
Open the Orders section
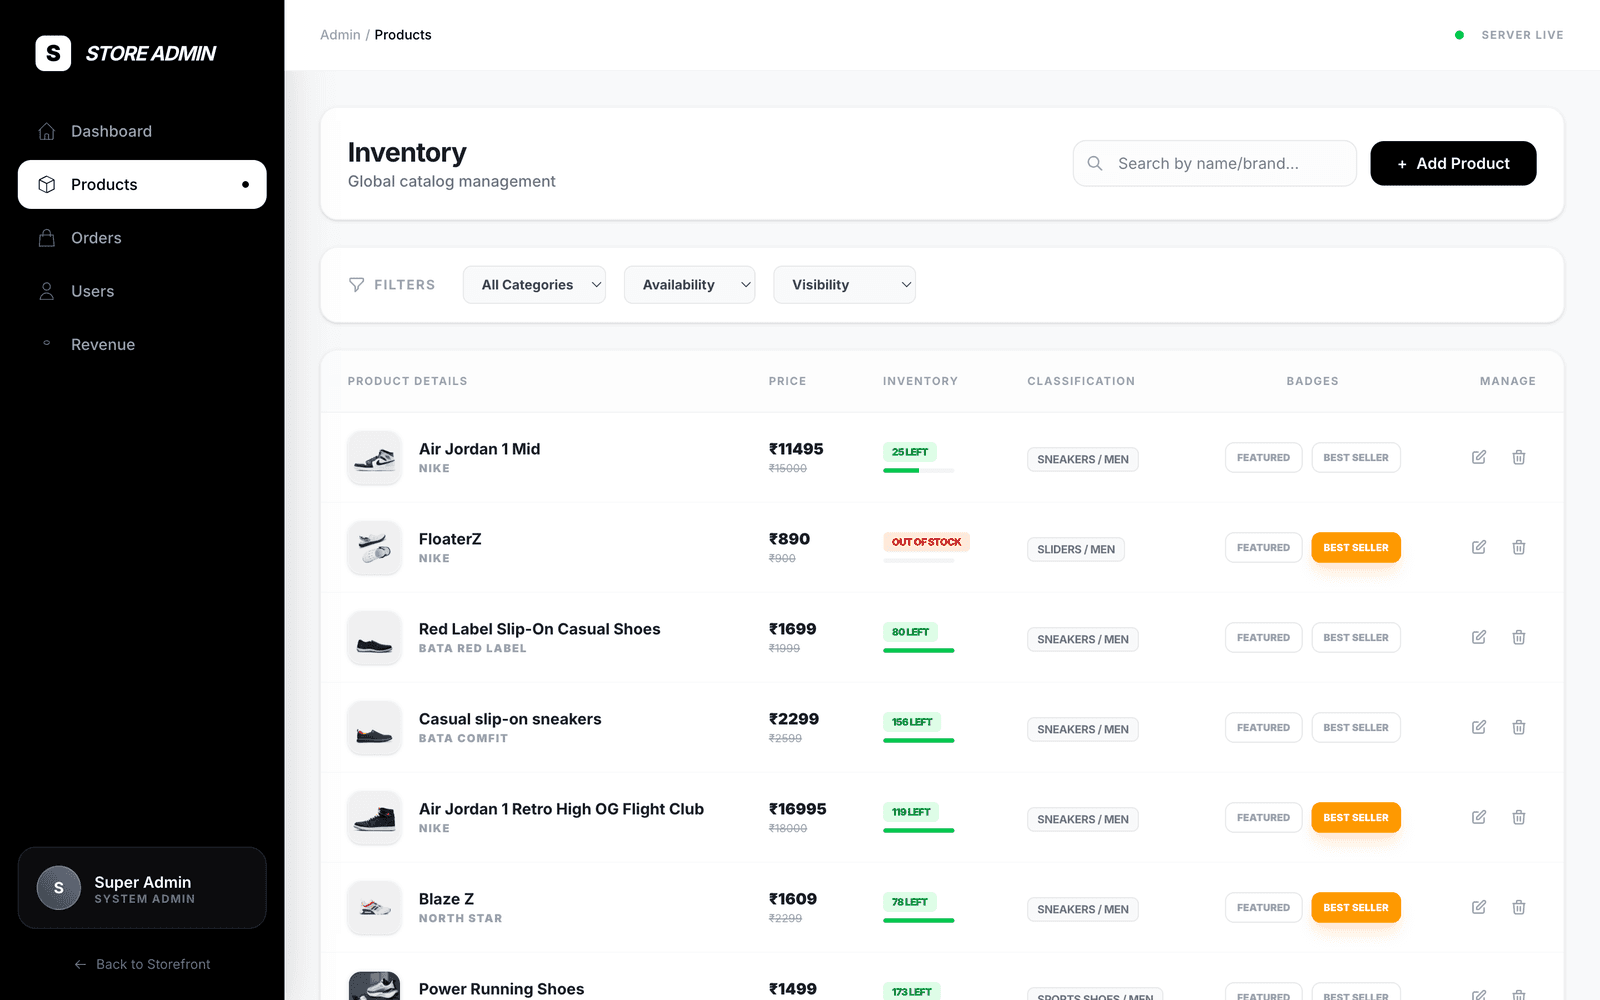pyautogui.click(x=142, y=238)
